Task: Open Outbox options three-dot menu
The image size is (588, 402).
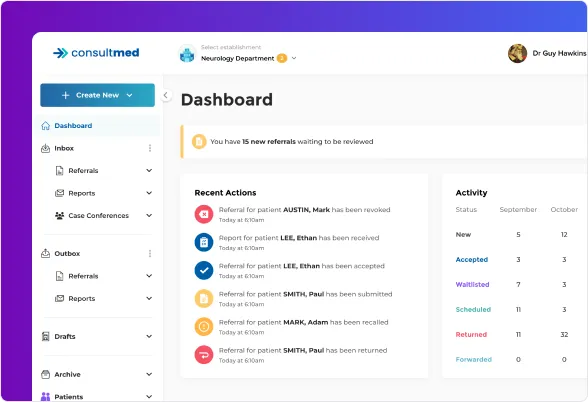Action: click(x=150, y=254)
